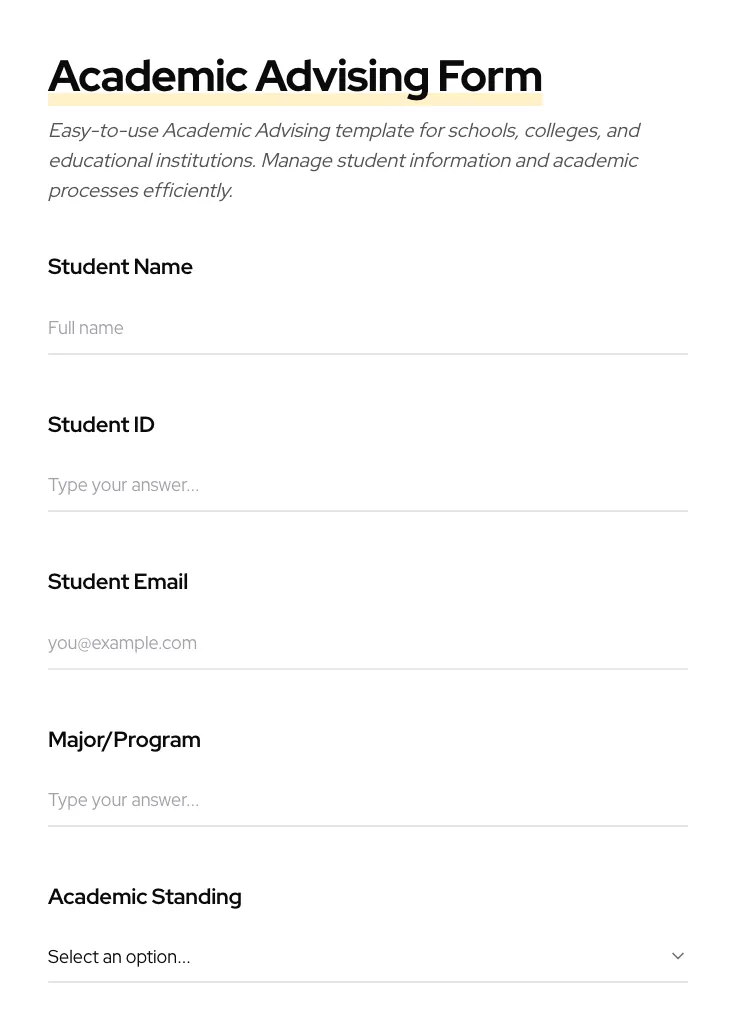Click the chevron beside Select an option
The height and width of the screenshot is (1024, 736).
tap(678, 955)
